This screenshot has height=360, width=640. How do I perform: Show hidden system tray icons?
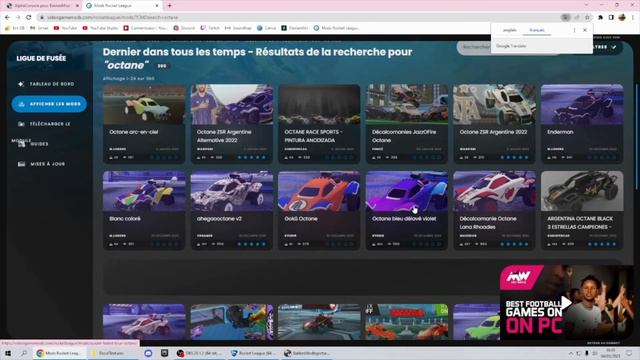click(x=571, y=353)
